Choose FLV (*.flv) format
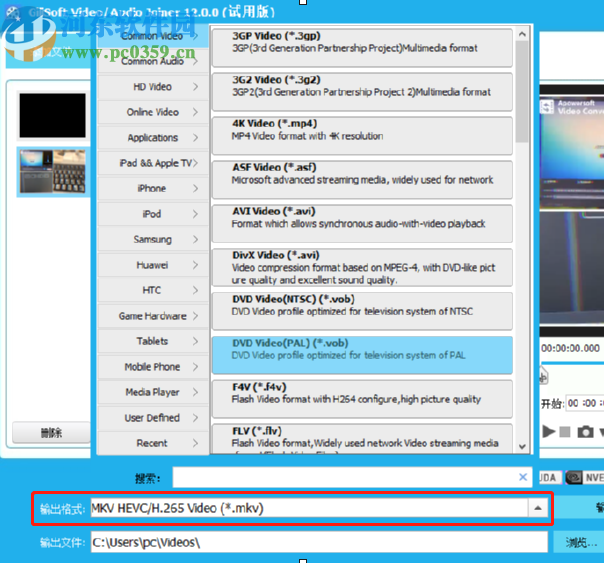This screenshot has height=563, width=604. coord(362,439)
